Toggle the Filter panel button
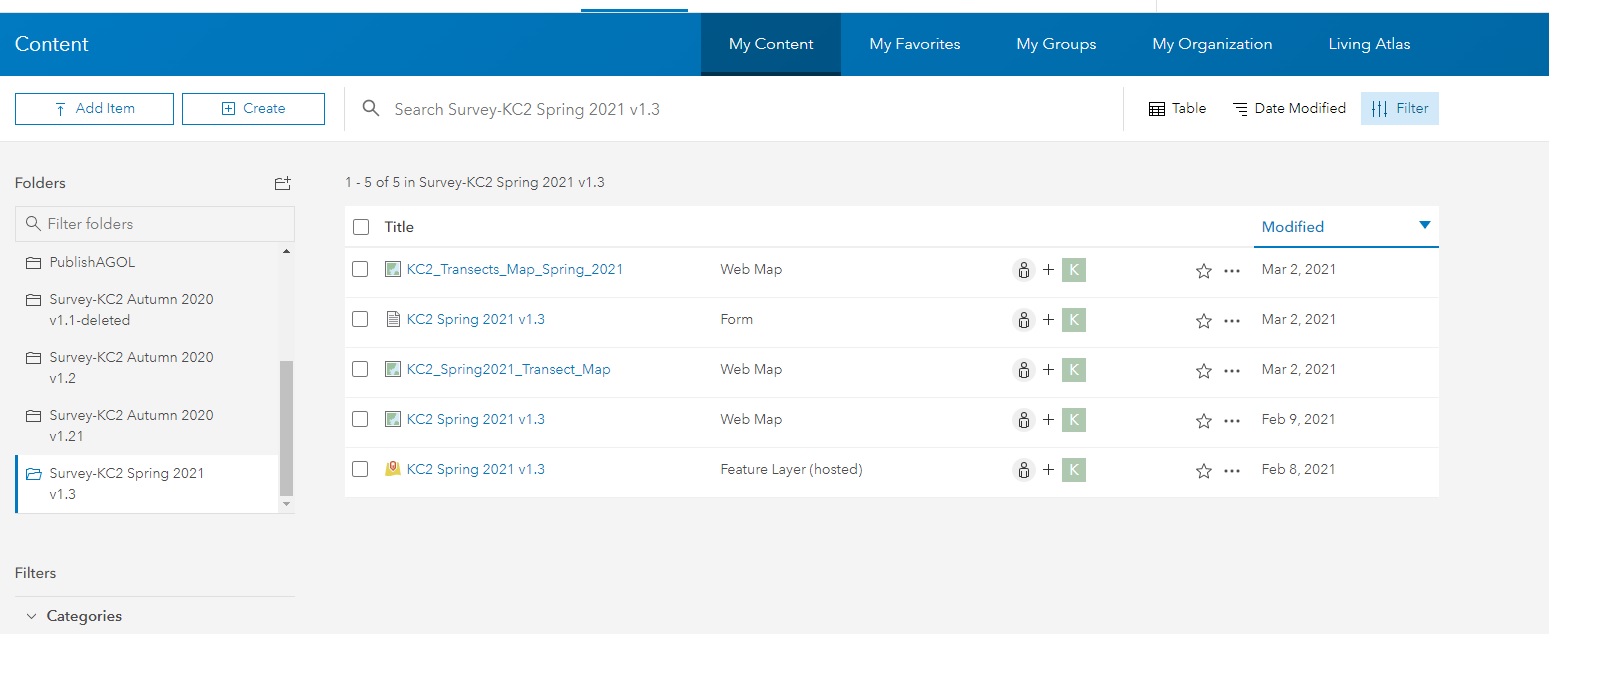Viewport: 1598px width, 692px height. pos(1399,108)
